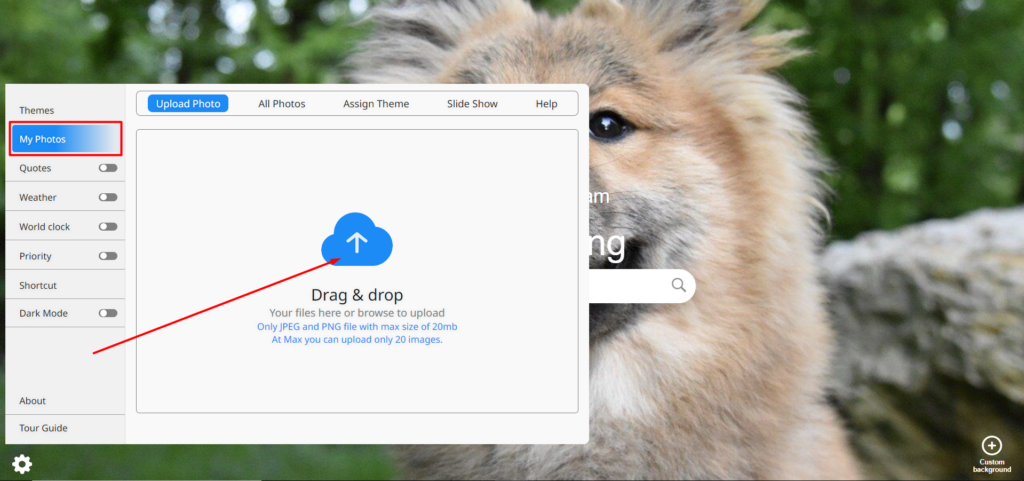
Task: Open settings with the gear icon
Action: click(x=22, y=463)
